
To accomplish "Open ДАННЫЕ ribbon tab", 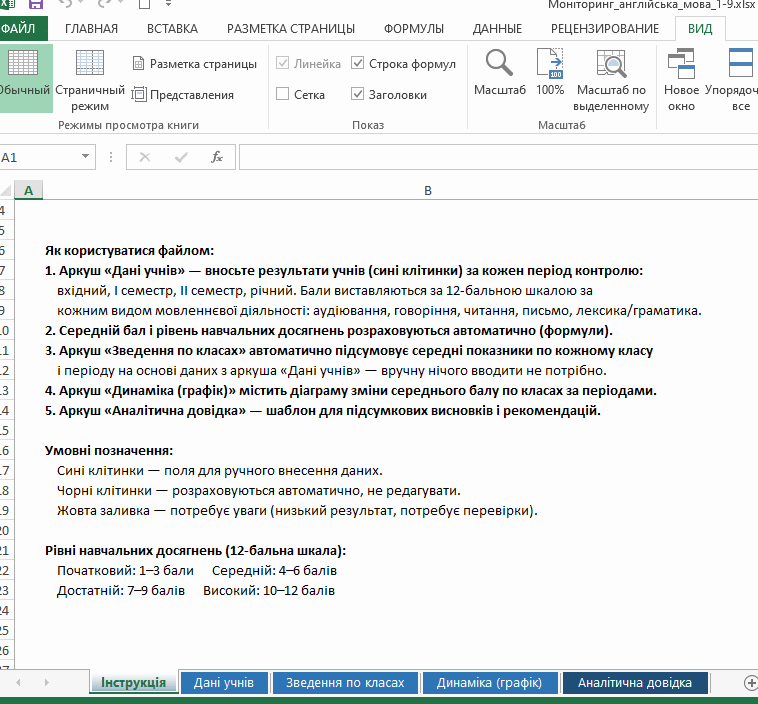I will tap(497, 29).
